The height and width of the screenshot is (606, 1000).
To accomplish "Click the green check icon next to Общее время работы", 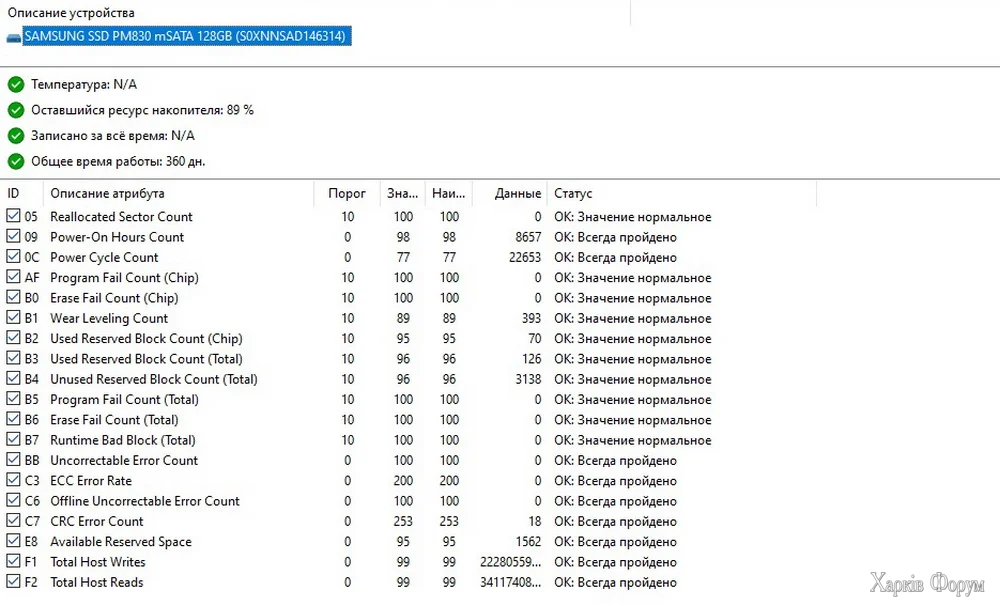I will point(16,161).
